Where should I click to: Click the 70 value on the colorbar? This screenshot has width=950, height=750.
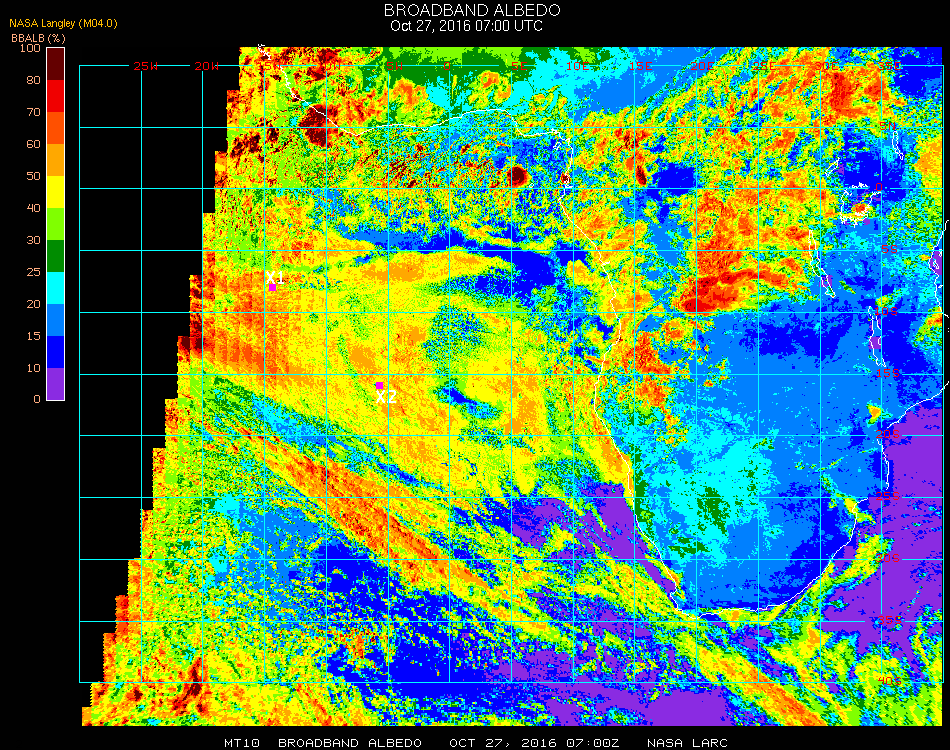[33, 112]
